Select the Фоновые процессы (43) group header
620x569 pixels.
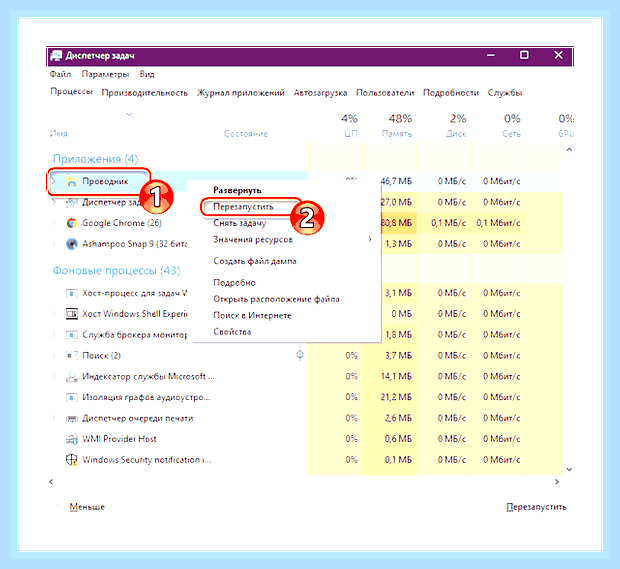click(x=116, y=270)
